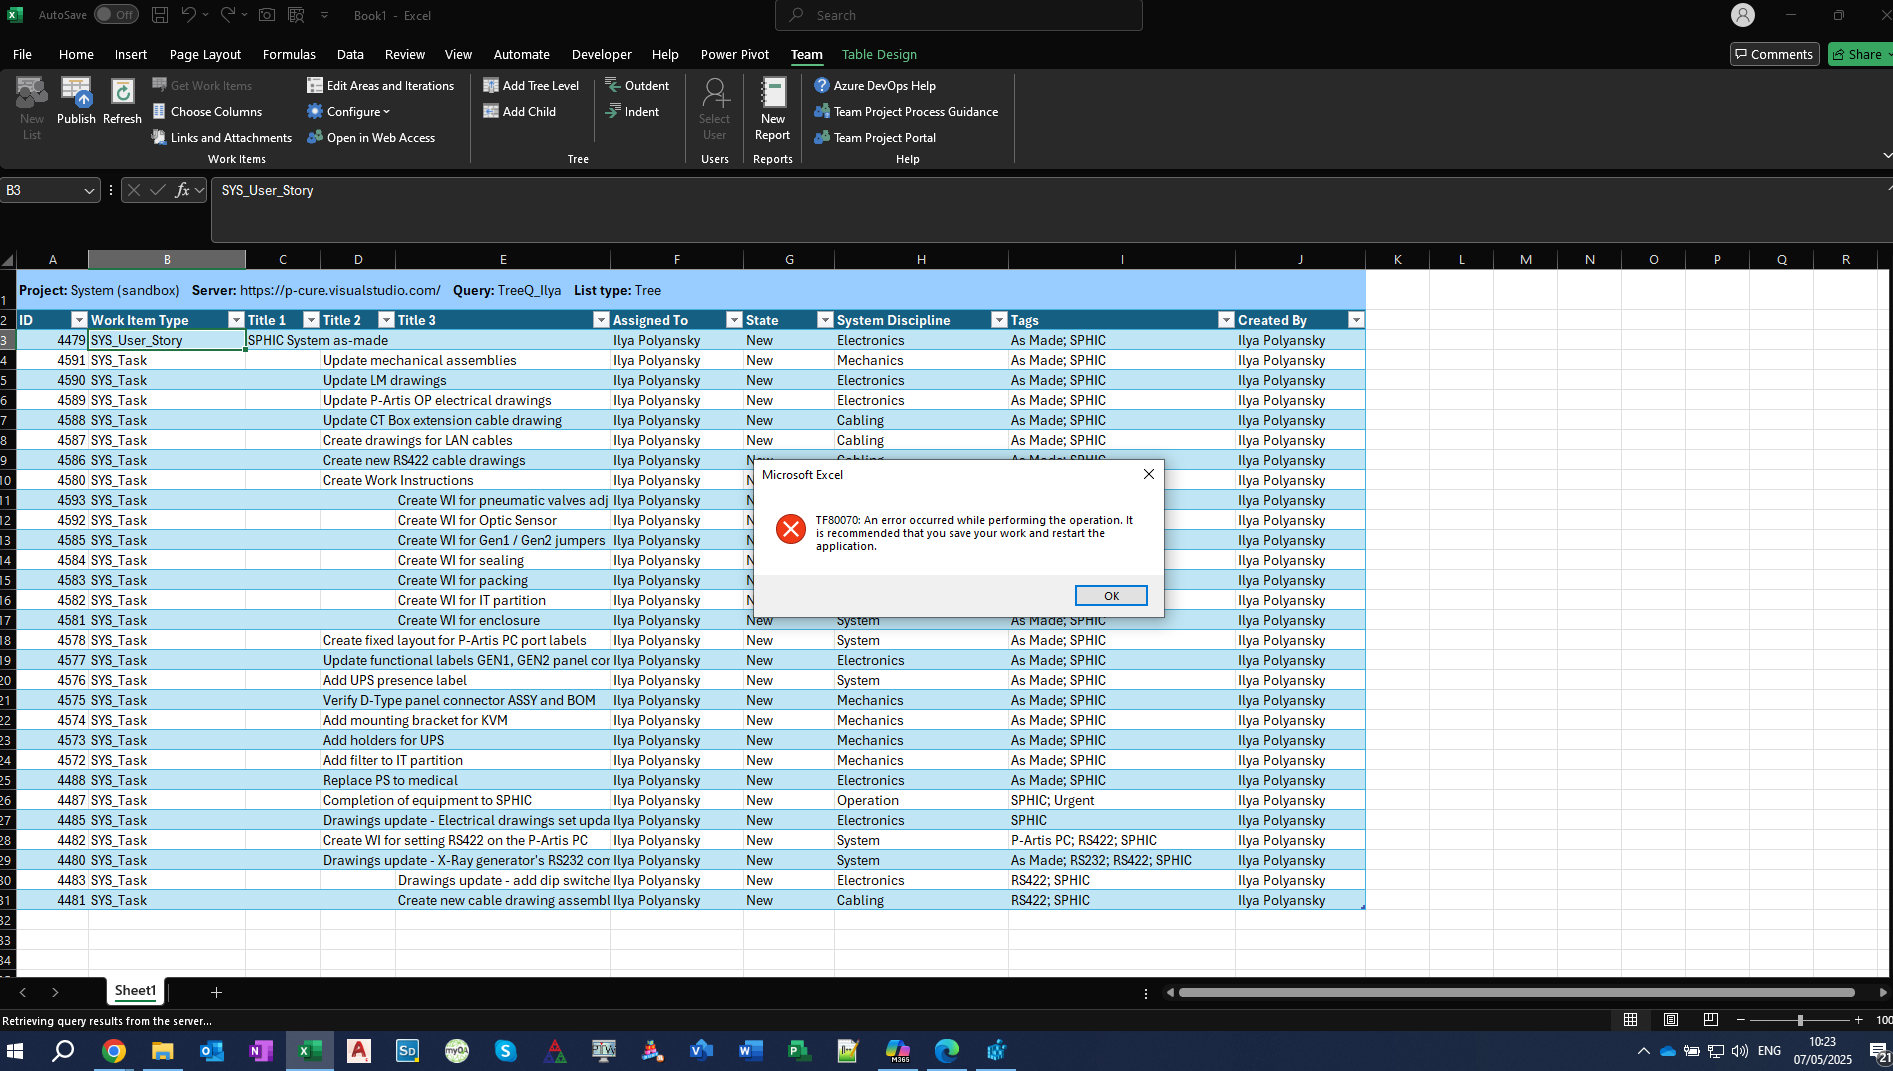This screenshot has width=1893, height=1071.
Task: Switch to Page Break Preview view
Action: 1710,1020
